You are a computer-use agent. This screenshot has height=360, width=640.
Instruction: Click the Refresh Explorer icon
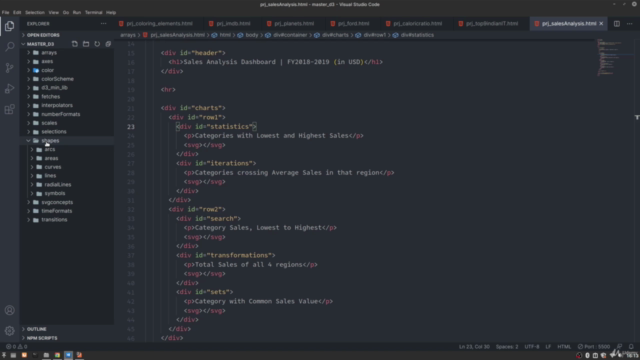point(97,44)
